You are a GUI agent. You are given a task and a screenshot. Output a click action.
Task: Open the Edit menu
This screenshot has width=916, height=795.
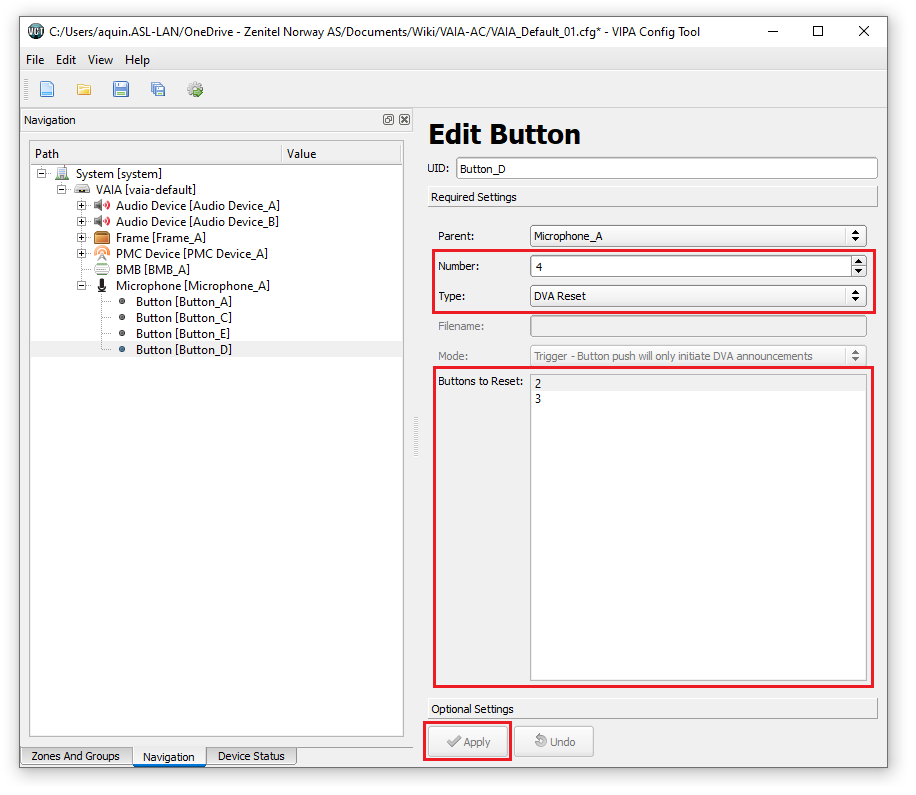coord(66,60)
